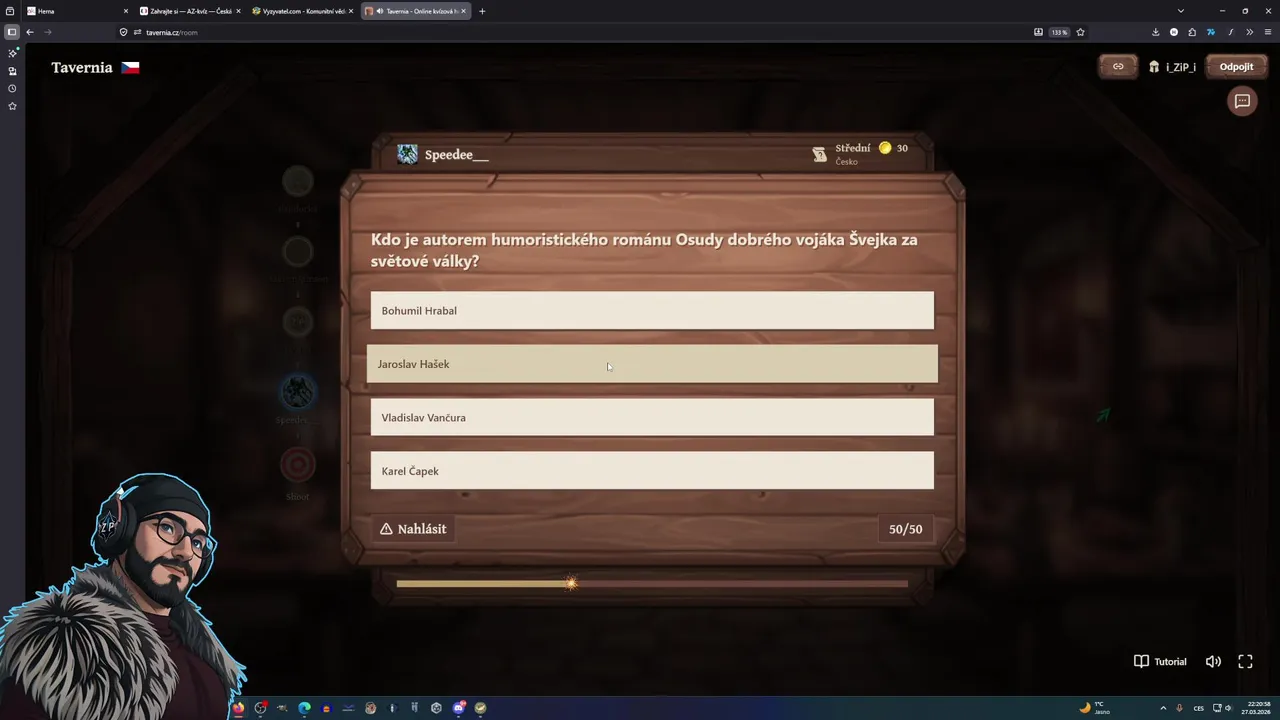Open the chat bubble icon

(1242, 101)
